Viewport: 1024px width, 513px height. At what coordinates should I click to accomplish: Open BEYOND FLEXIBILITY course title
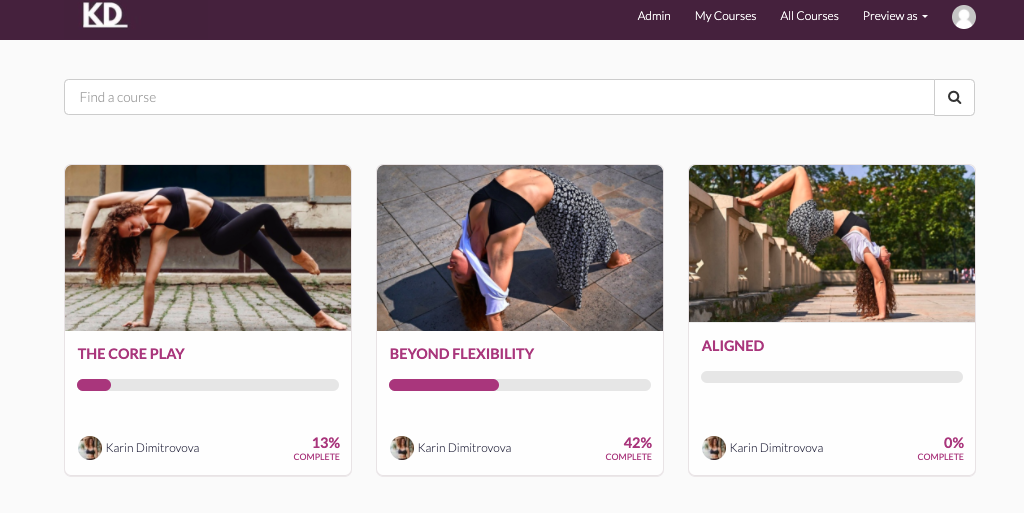tap(461, 354)
